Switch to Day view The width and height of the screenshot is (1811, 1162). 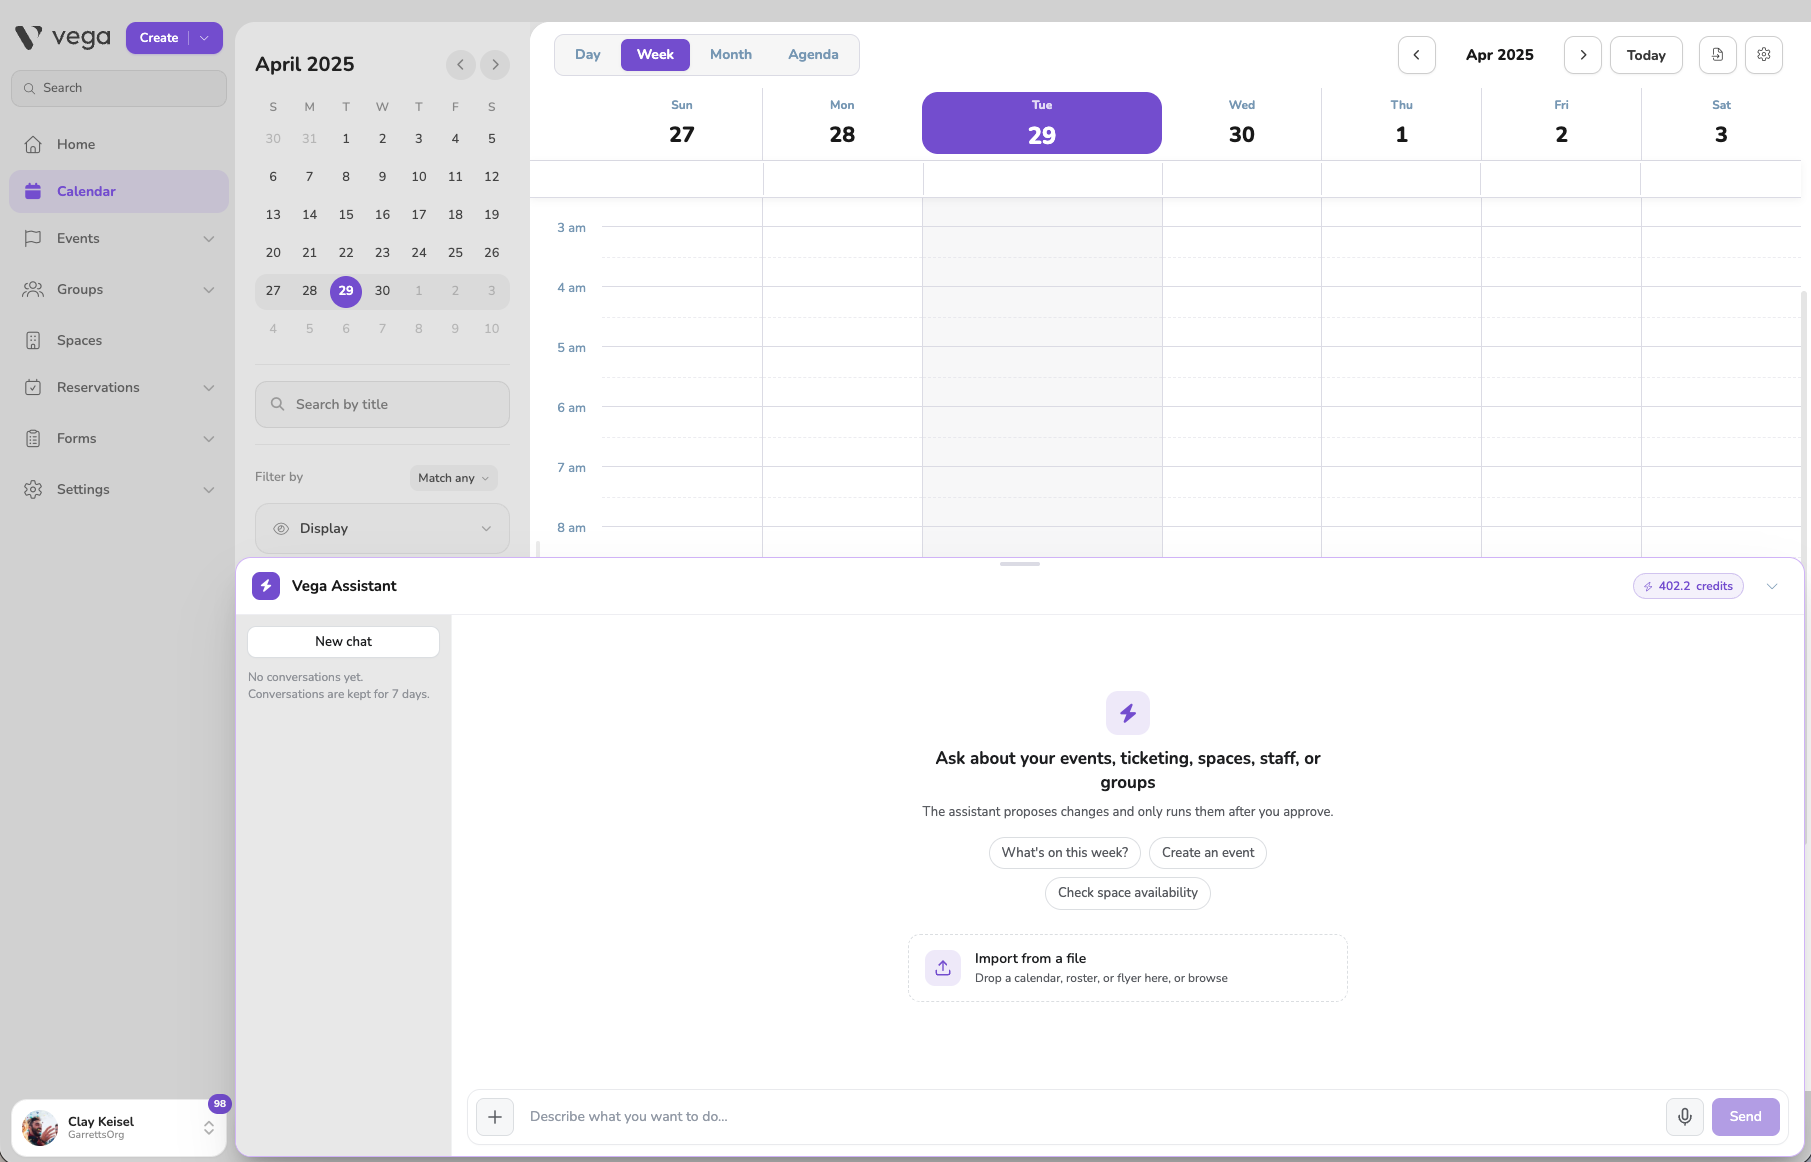pos(588,54)
